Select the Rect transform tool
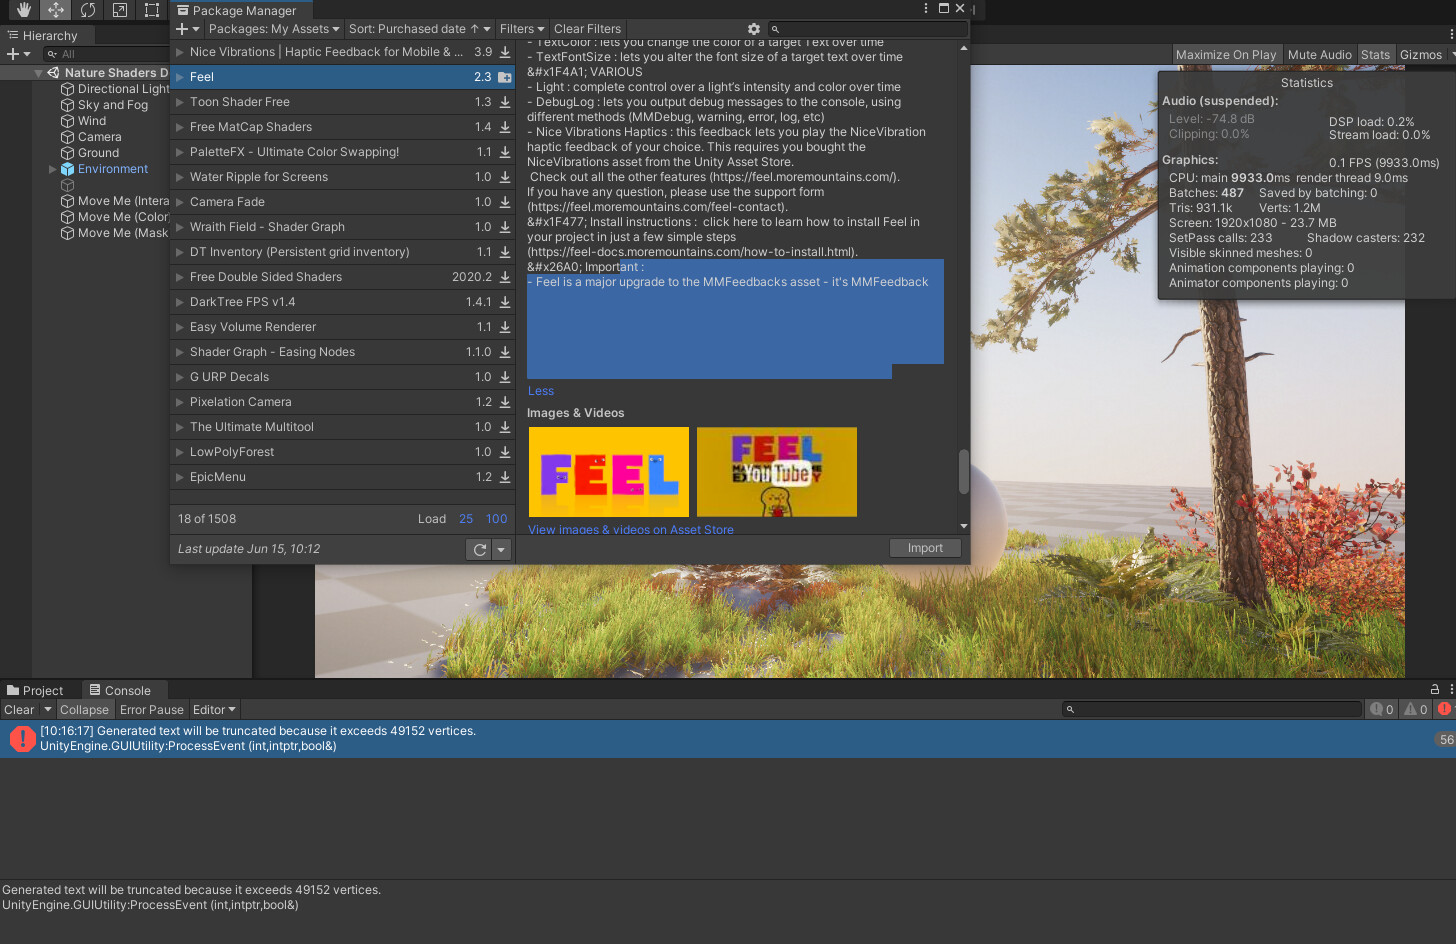Viewport: 1456px width, 944px height. point(152,9)
